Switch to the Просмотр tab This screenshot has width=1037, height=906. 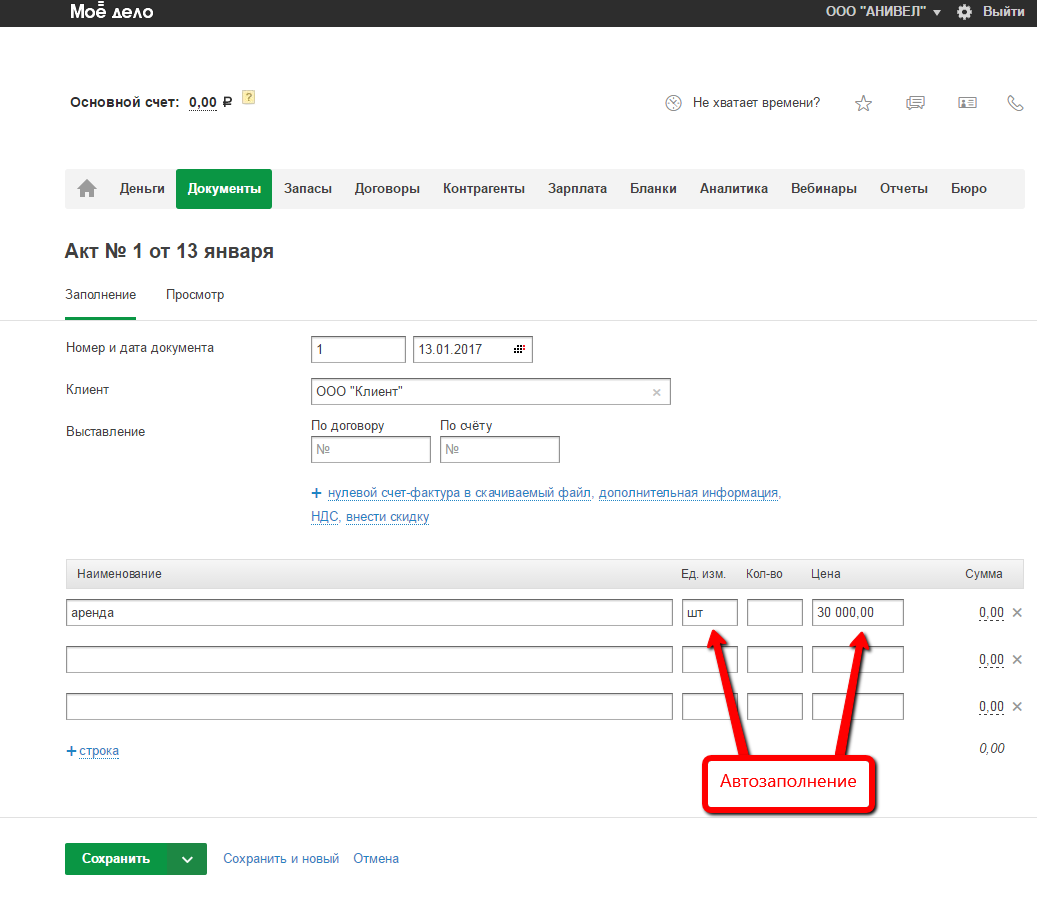pos(195,295)
